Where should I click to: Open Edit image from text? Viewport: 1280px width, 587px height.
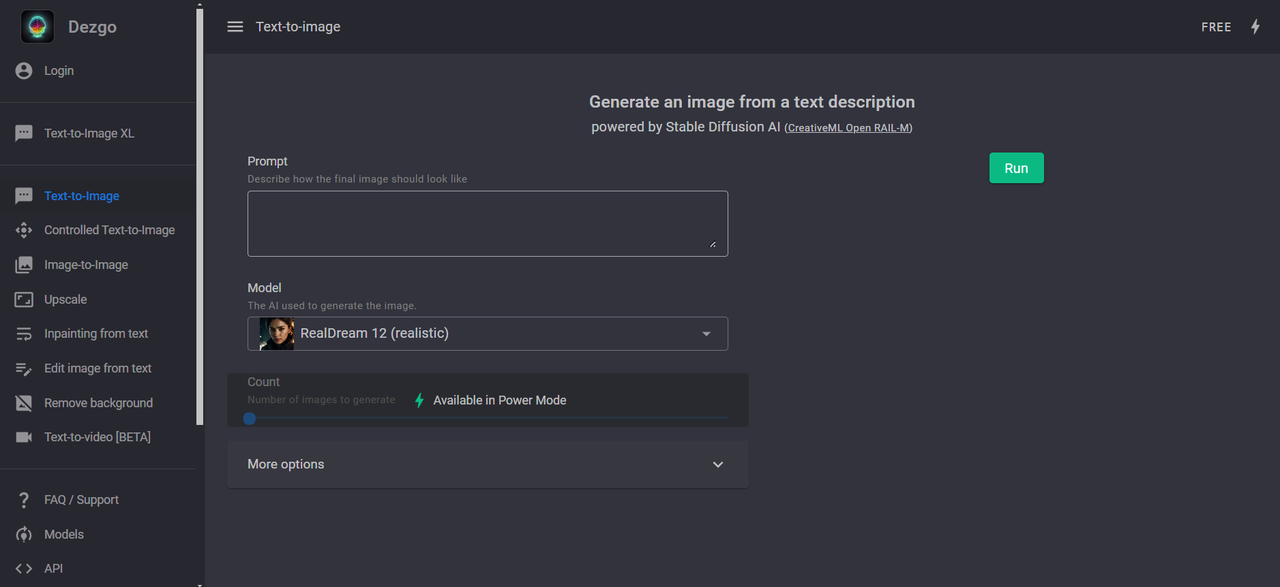[x=98, y=368]
